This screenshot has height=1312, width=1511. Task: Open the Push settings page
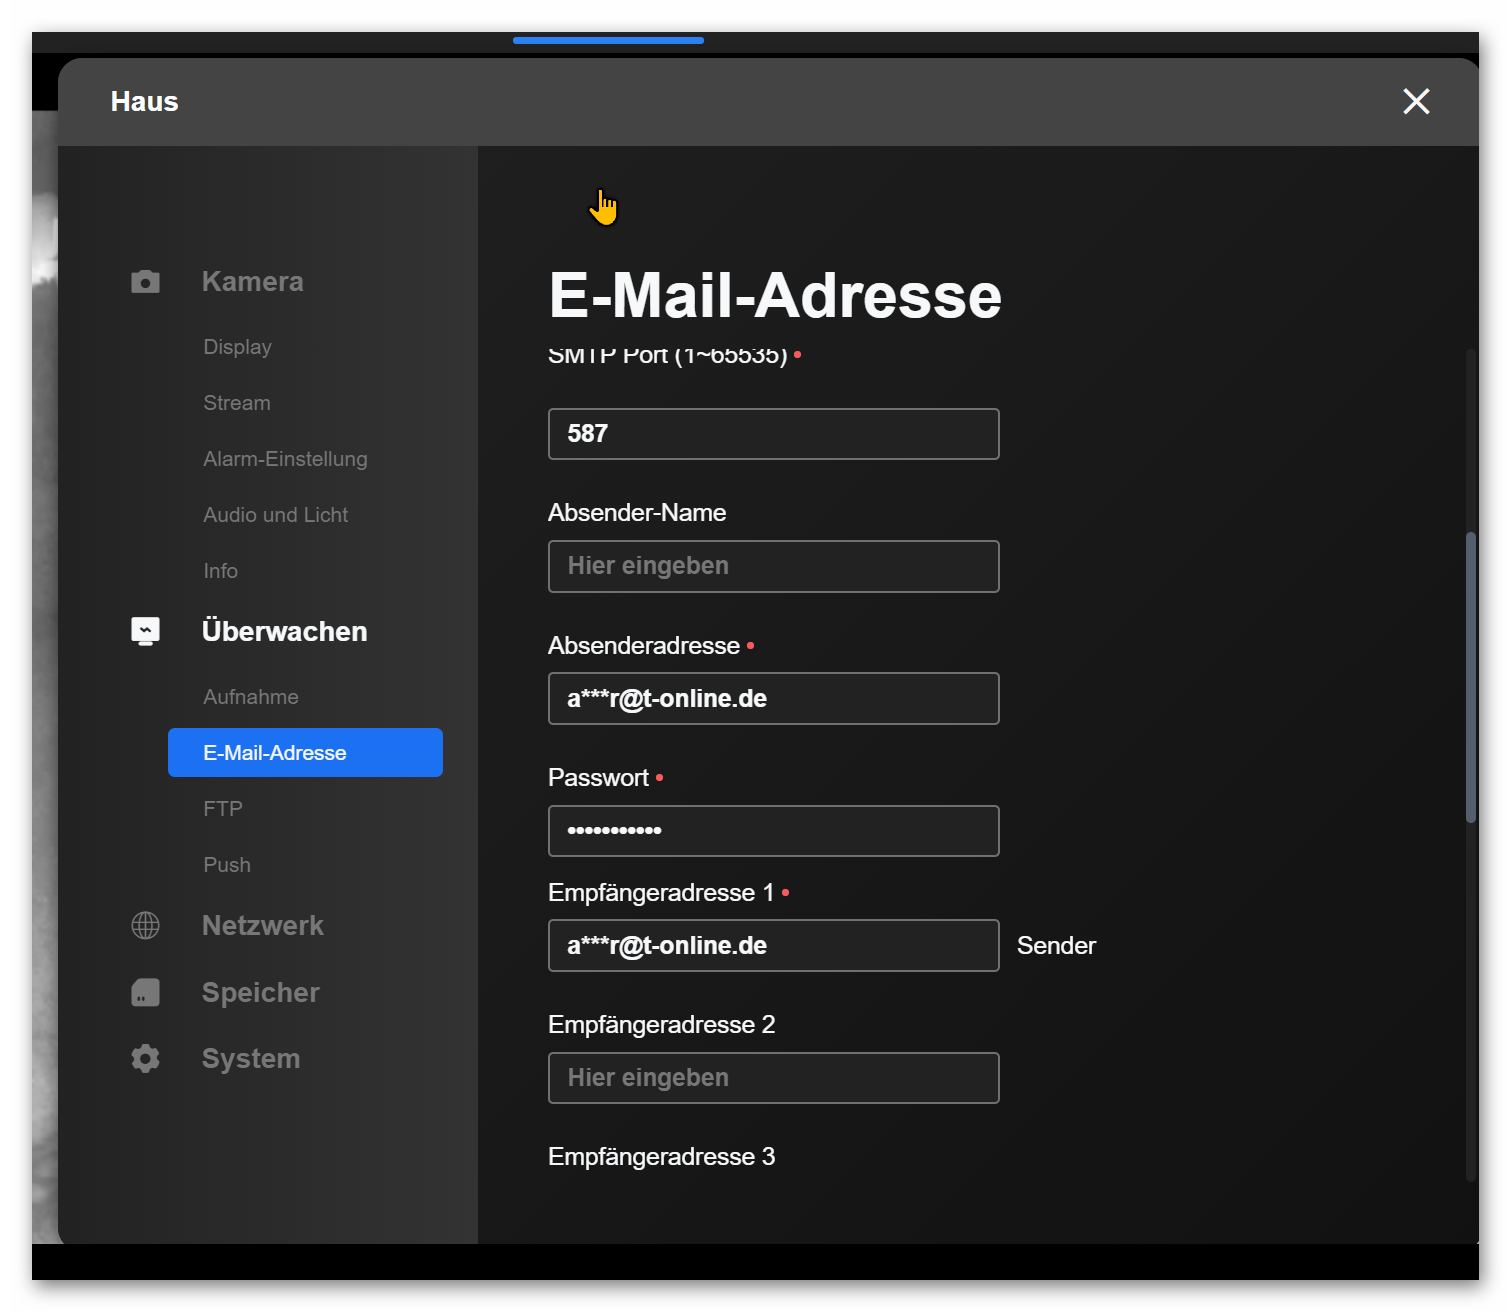pyautogui.click(x=227, y=865)
